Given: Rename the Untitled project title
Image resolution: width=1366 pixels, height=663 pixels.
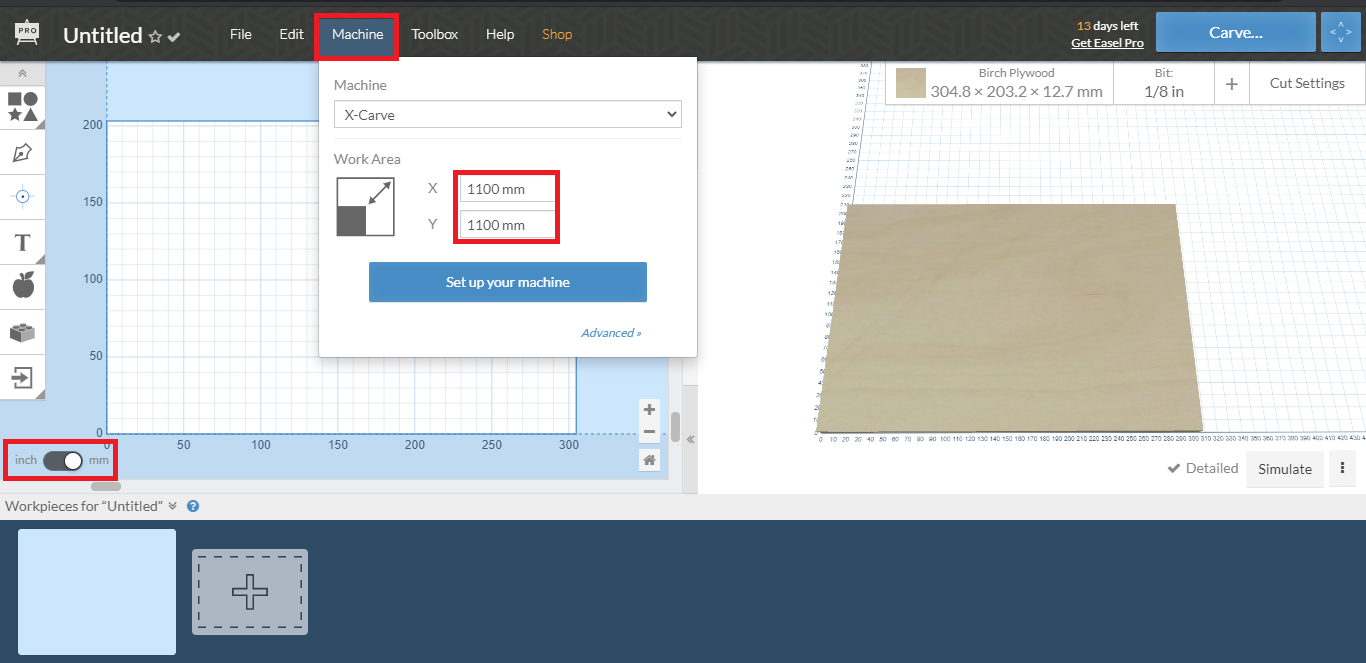Looking at the screenshot, I should coord(103,35).
